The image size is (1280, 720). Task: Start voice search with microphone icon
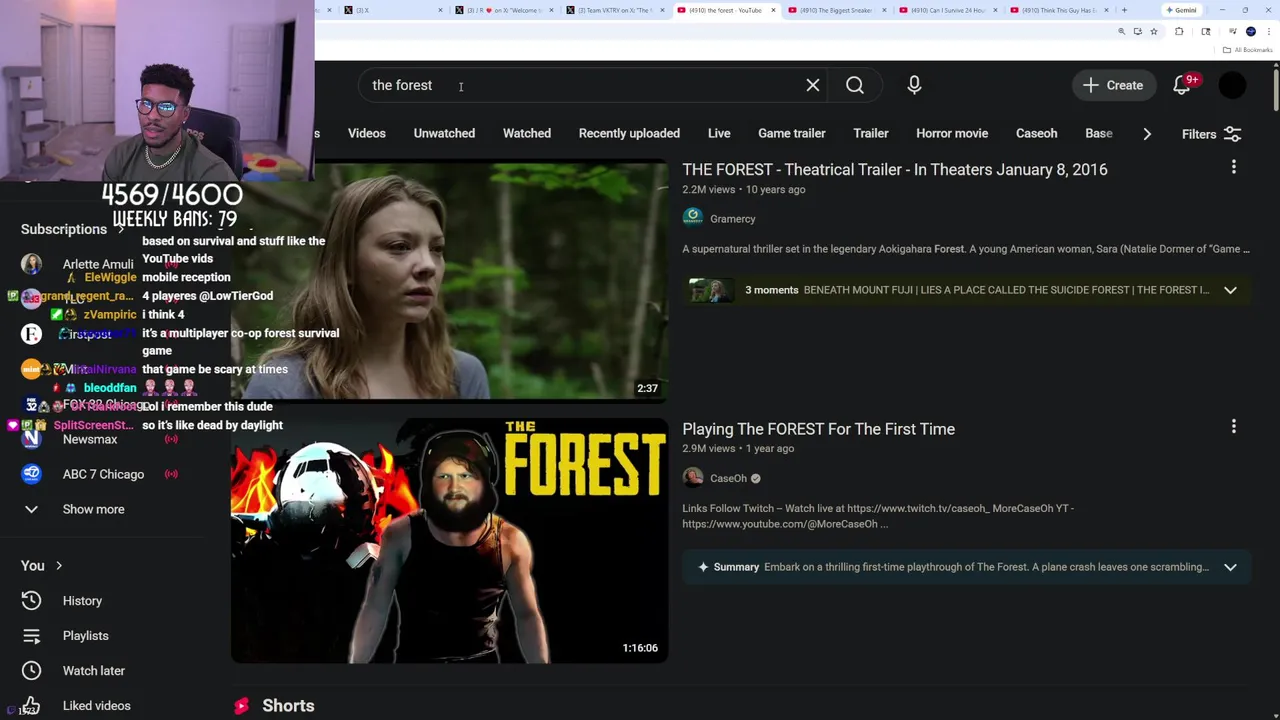(x=914, y=85)
